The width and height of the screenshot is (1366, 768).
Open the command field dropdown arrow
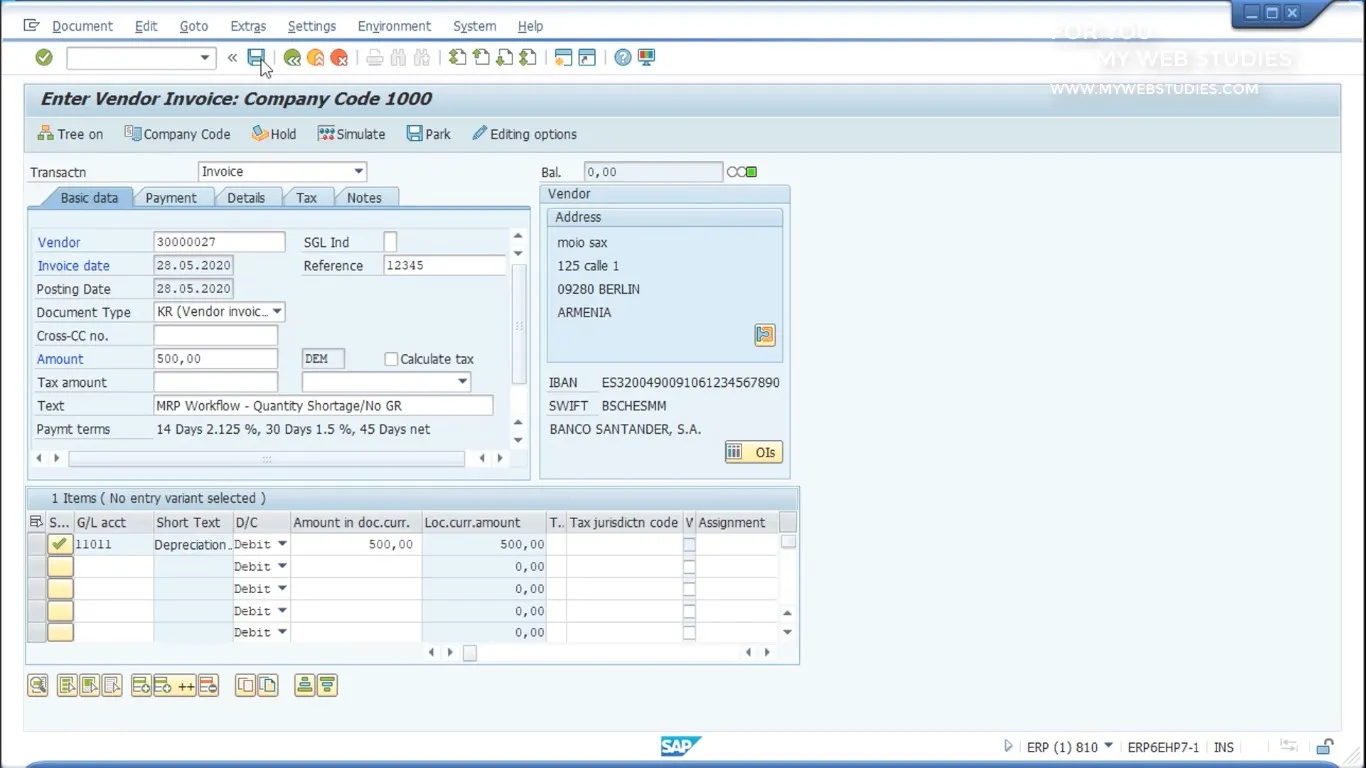[204, 58]
